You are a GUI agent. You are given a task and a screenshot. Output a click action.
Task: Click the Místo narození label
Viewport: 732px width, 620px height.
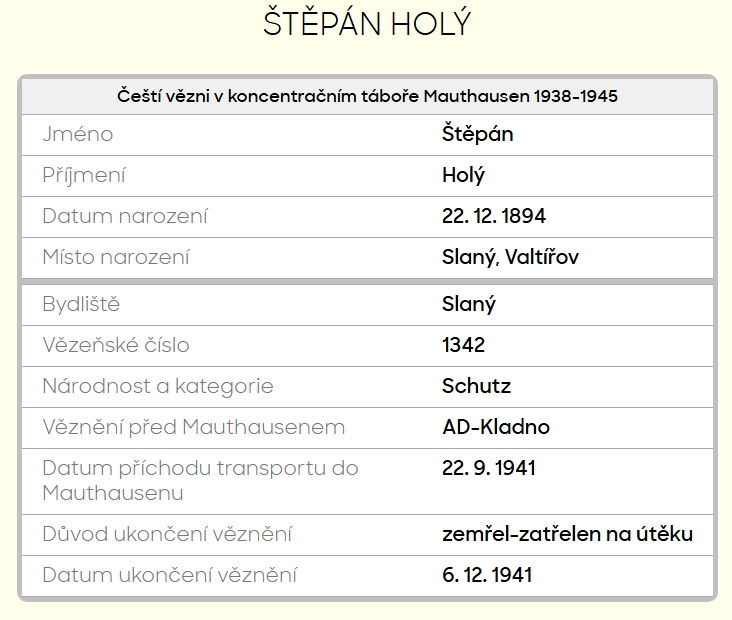[x=116, y=257]
